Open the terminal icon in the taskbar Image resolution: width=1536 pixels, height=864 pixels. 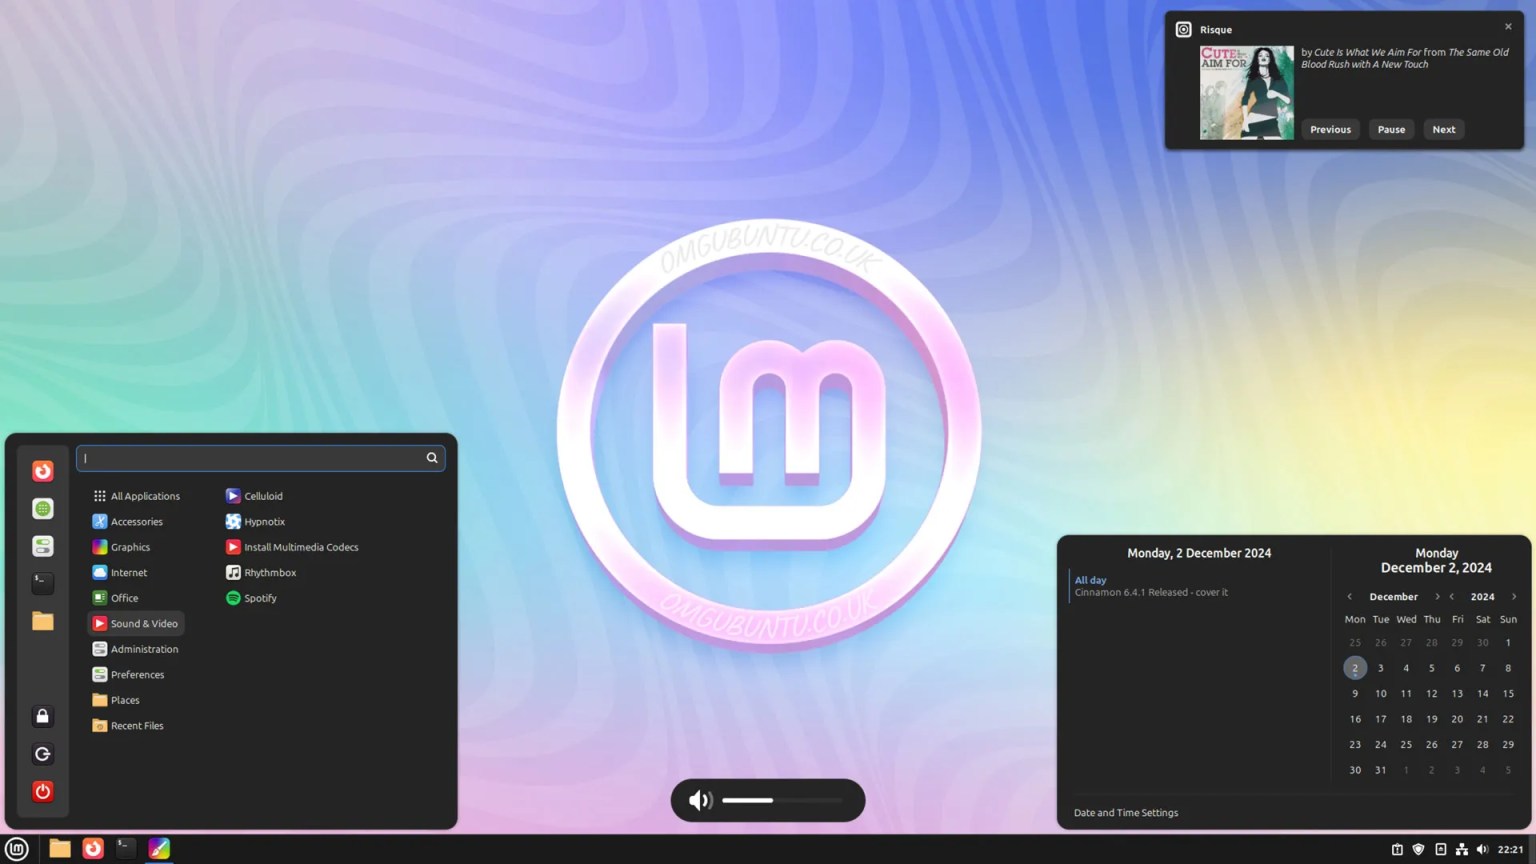(x=125, y=848)
